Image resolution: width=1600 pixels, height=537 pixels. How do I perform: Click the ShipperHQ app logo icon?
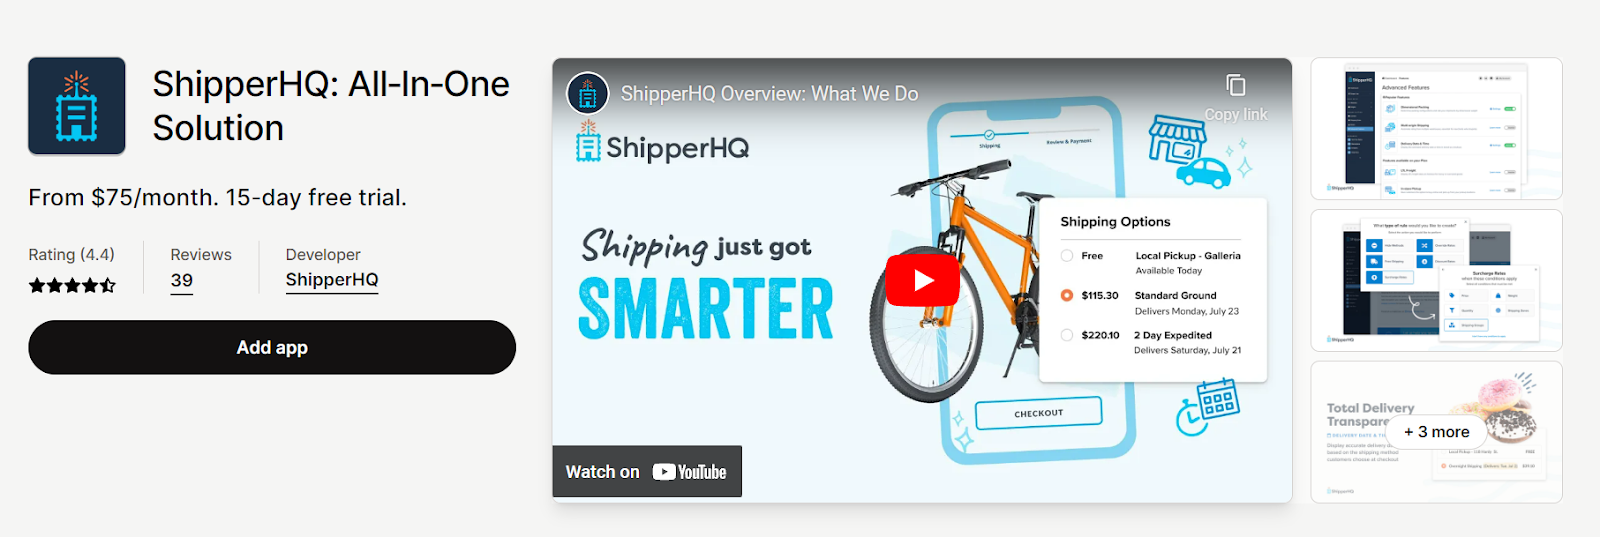tap(77, 106)
